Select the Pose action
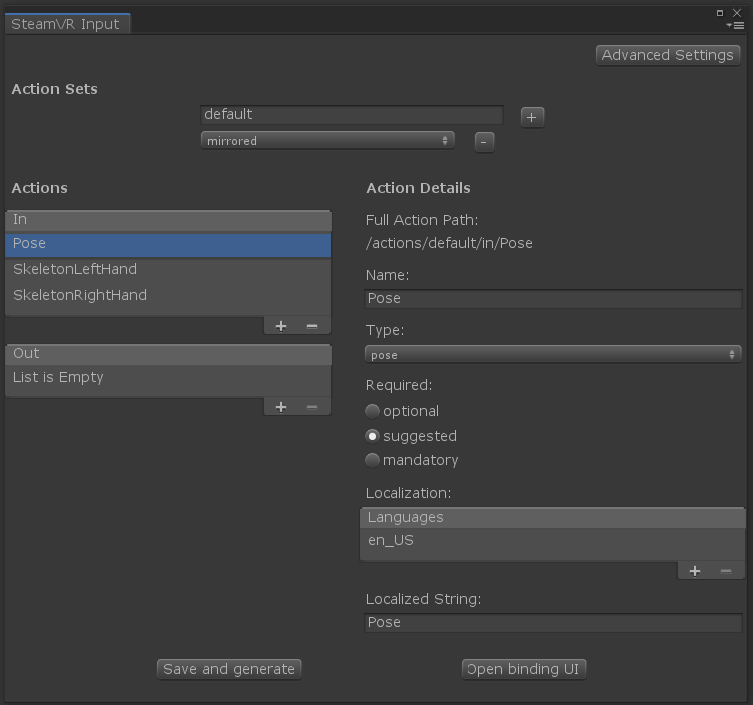This screenshot has width=753, height=705. click(168, 244)
